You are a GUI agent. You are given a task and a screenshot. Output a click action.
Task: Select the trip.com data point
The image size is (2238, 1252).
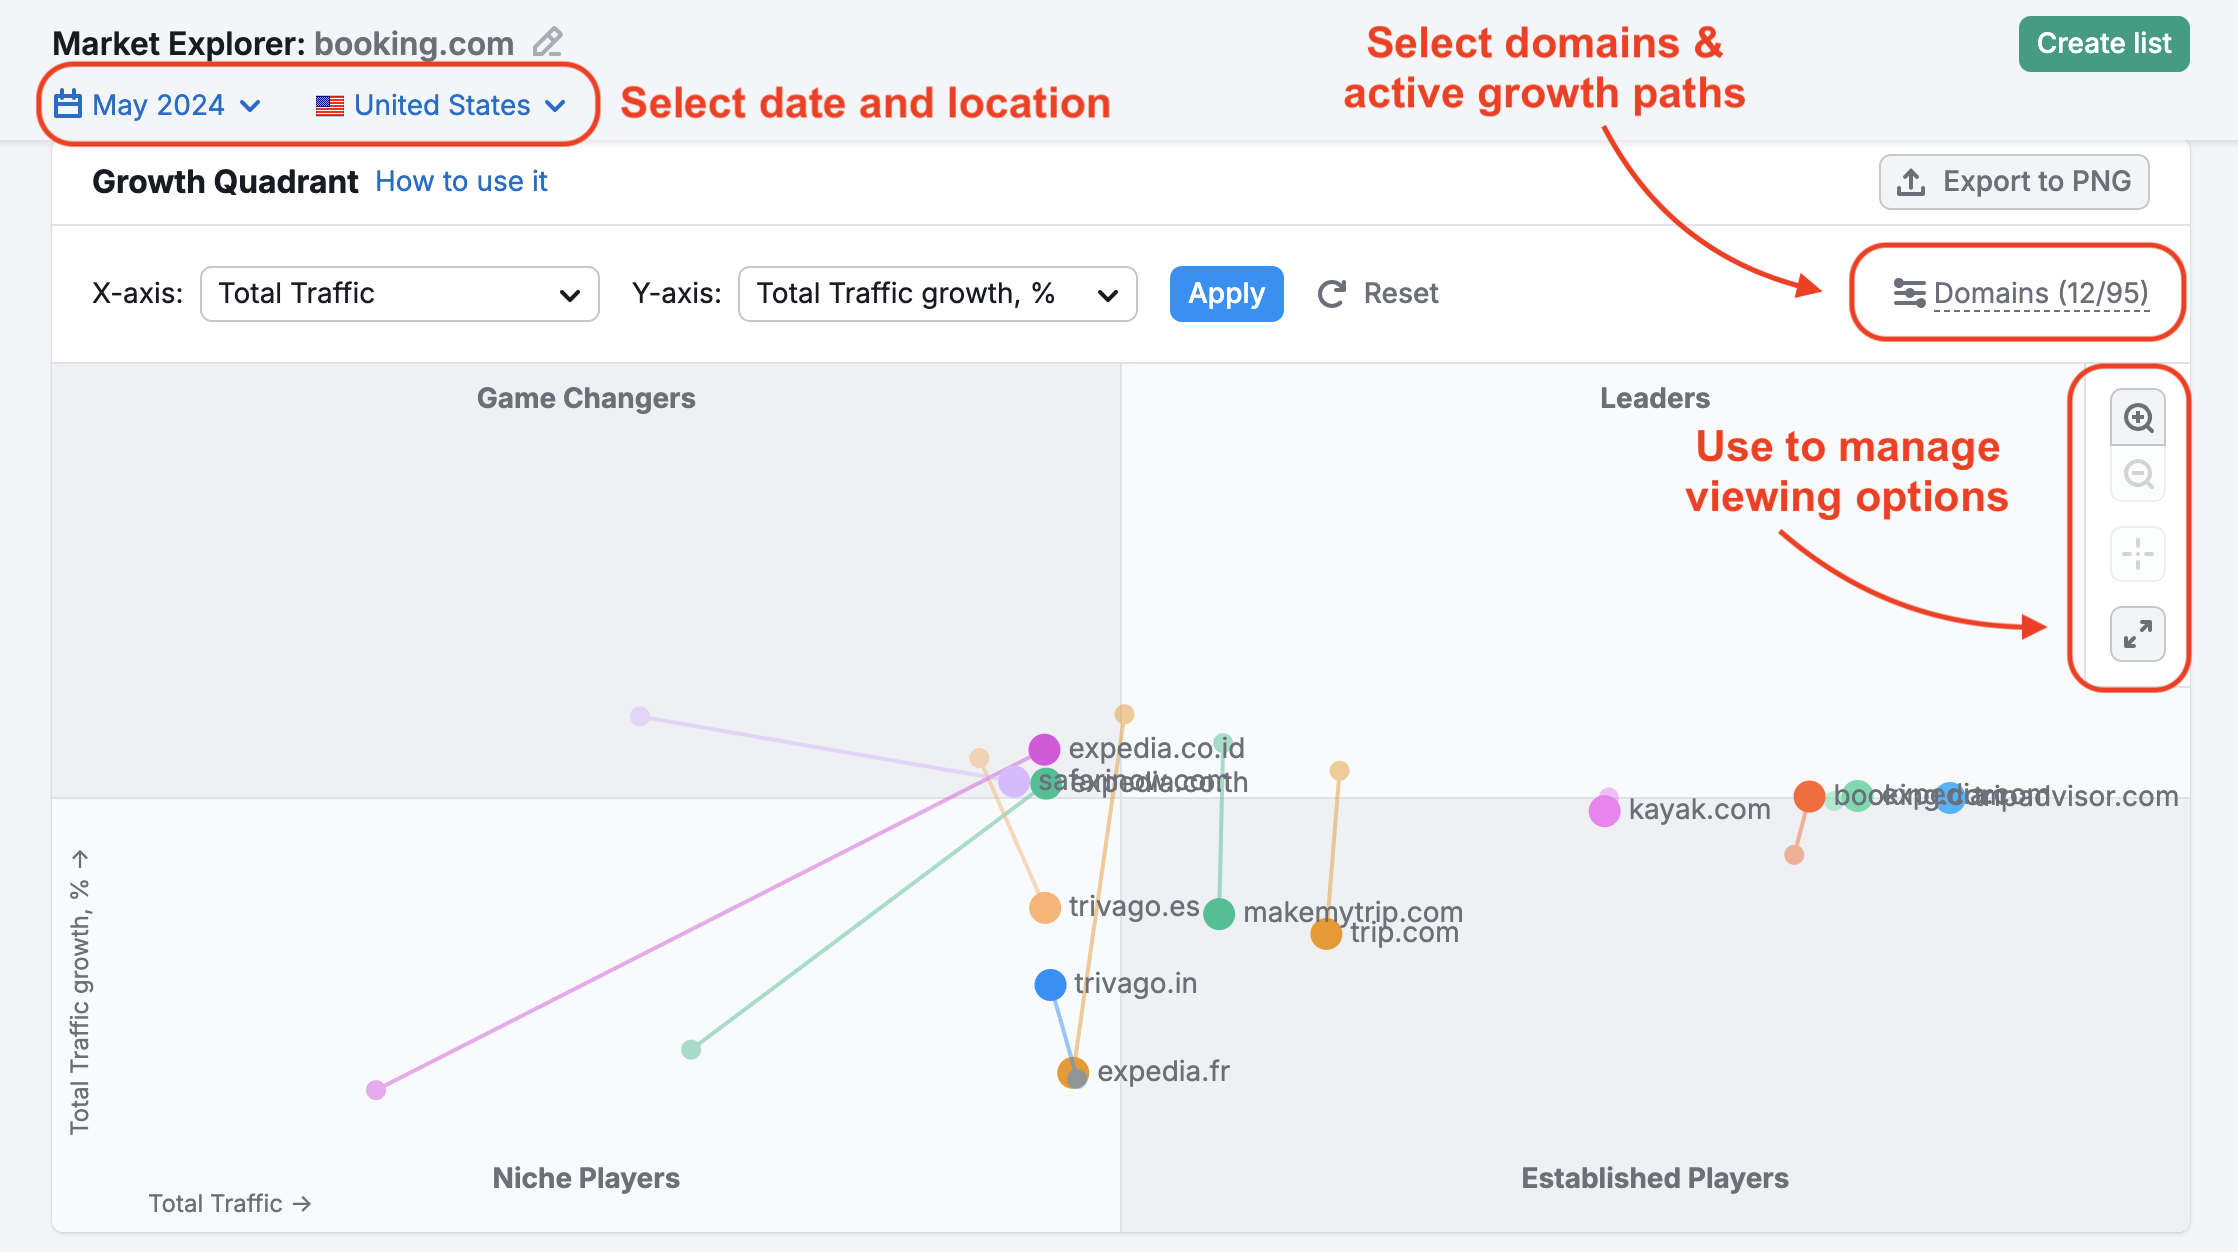(1326, 934)
